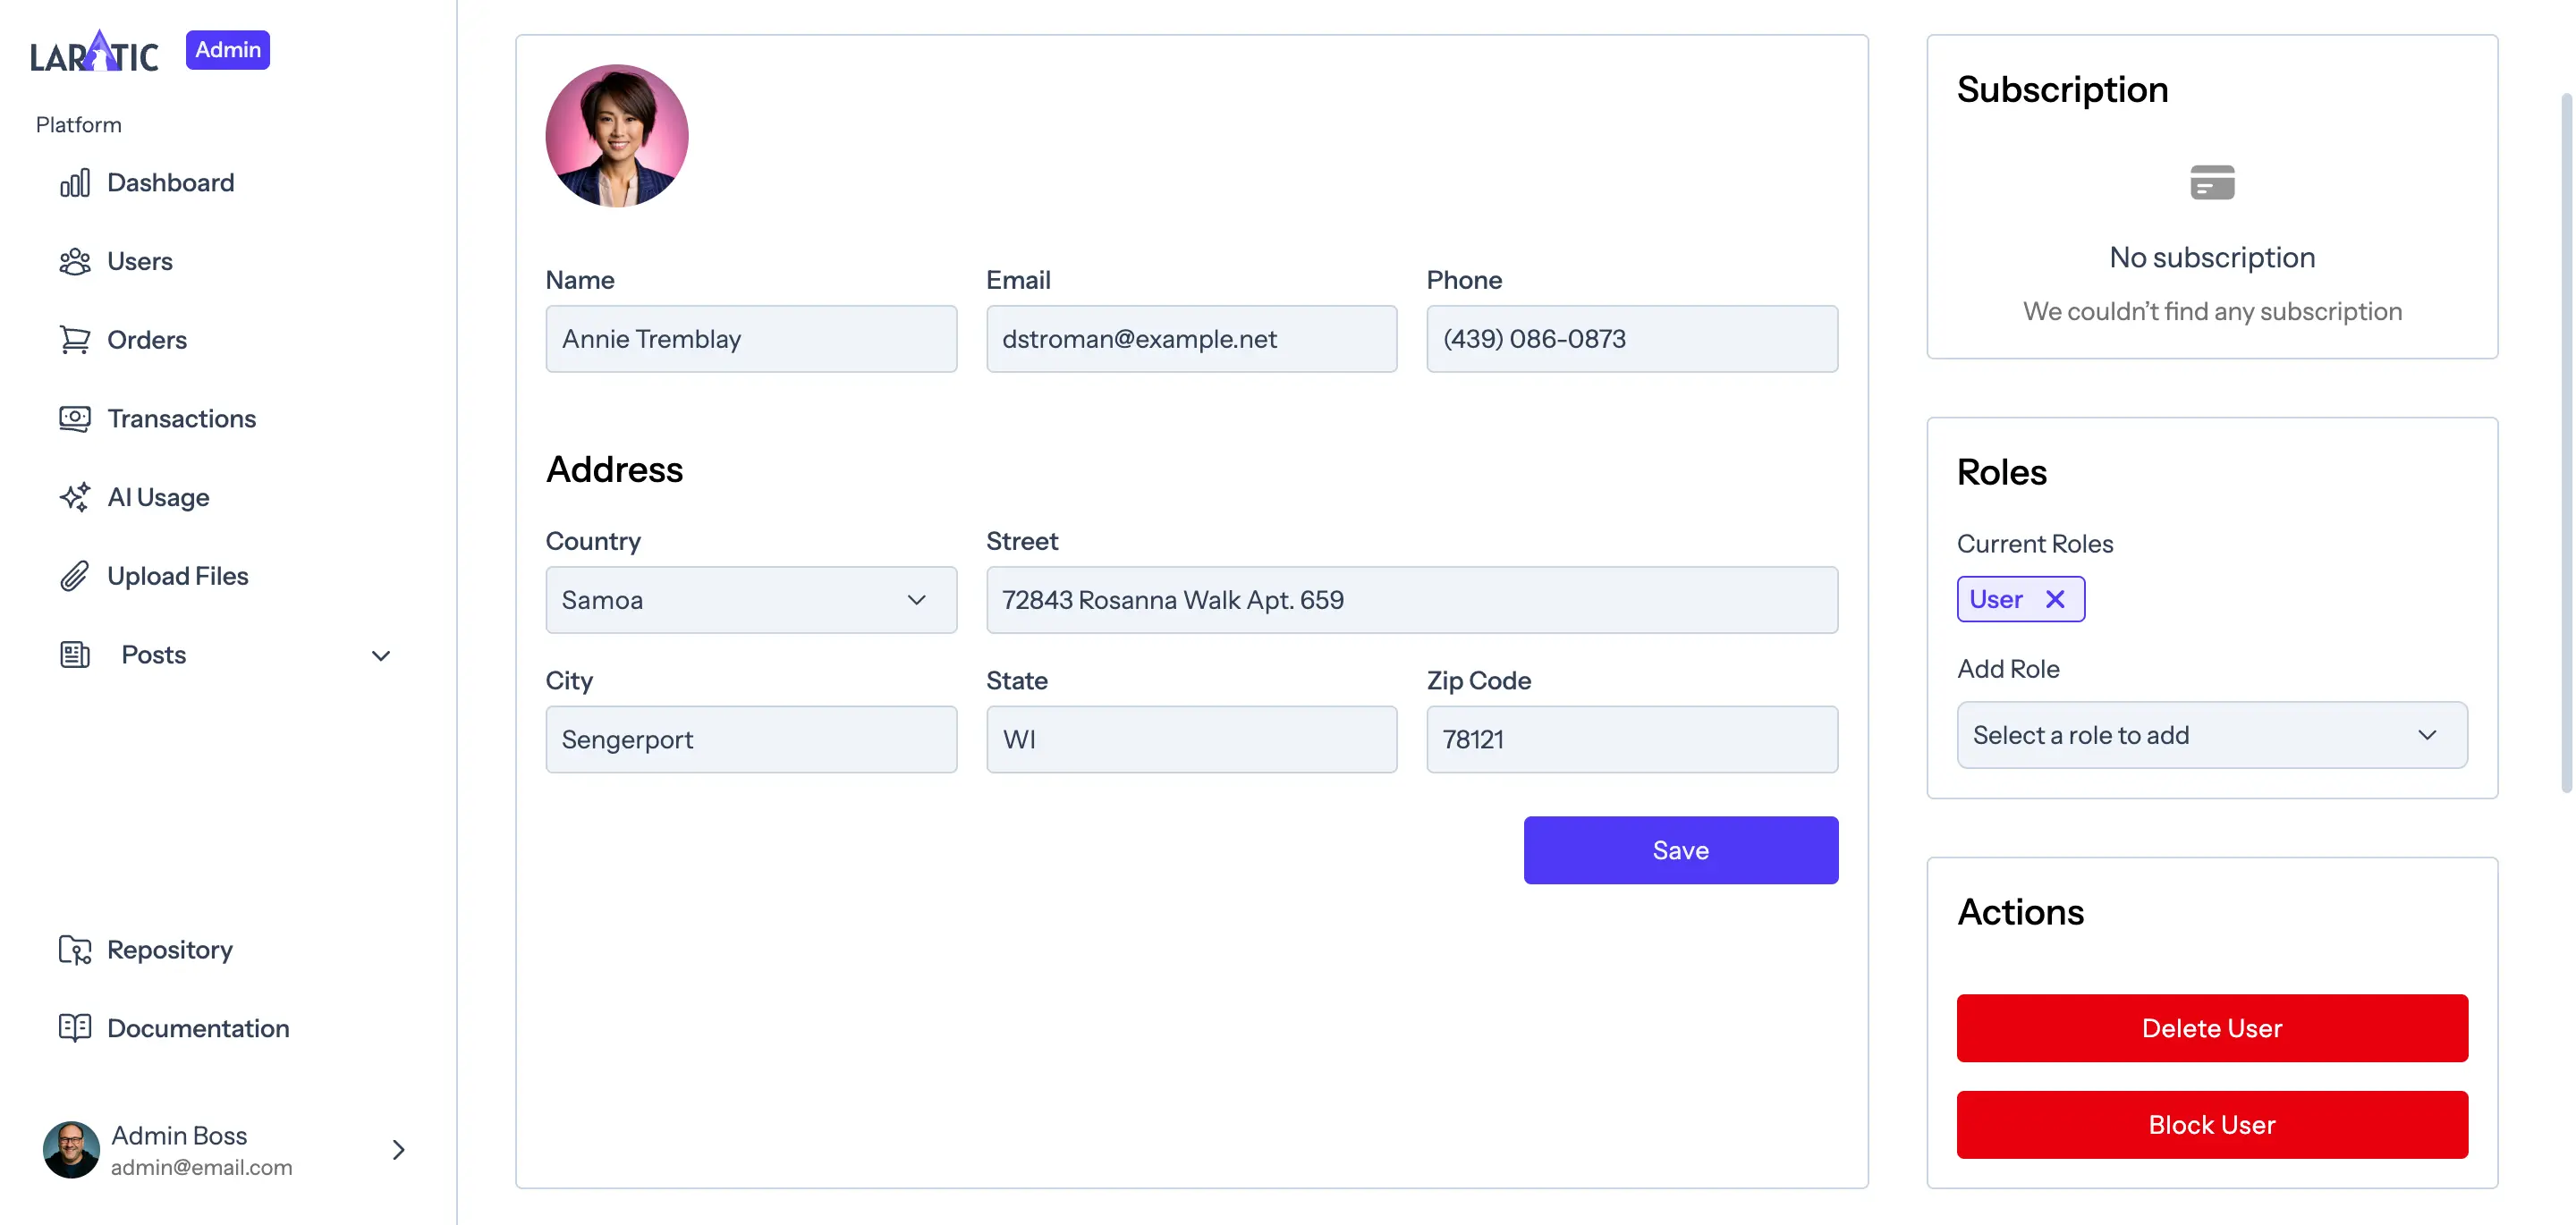The image size is (2576, 1225).
Task: Click the User role tag
Action: (2020, 599)
